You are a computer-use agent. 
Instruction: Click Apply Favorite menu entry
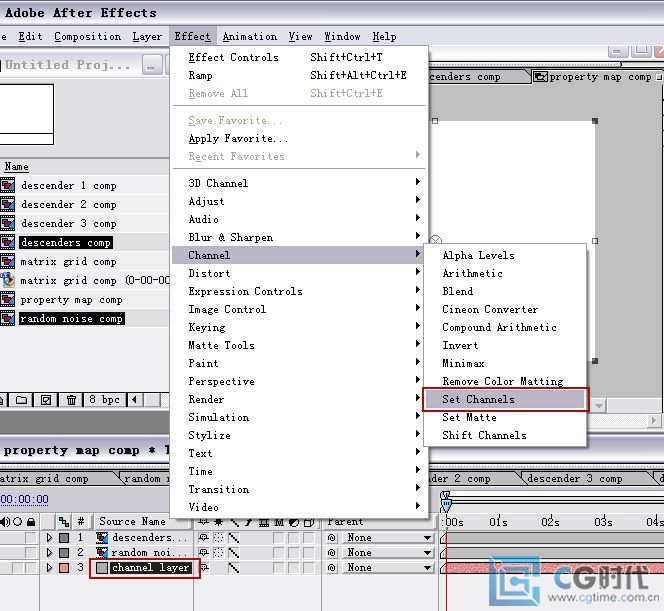tap(299, 138)
